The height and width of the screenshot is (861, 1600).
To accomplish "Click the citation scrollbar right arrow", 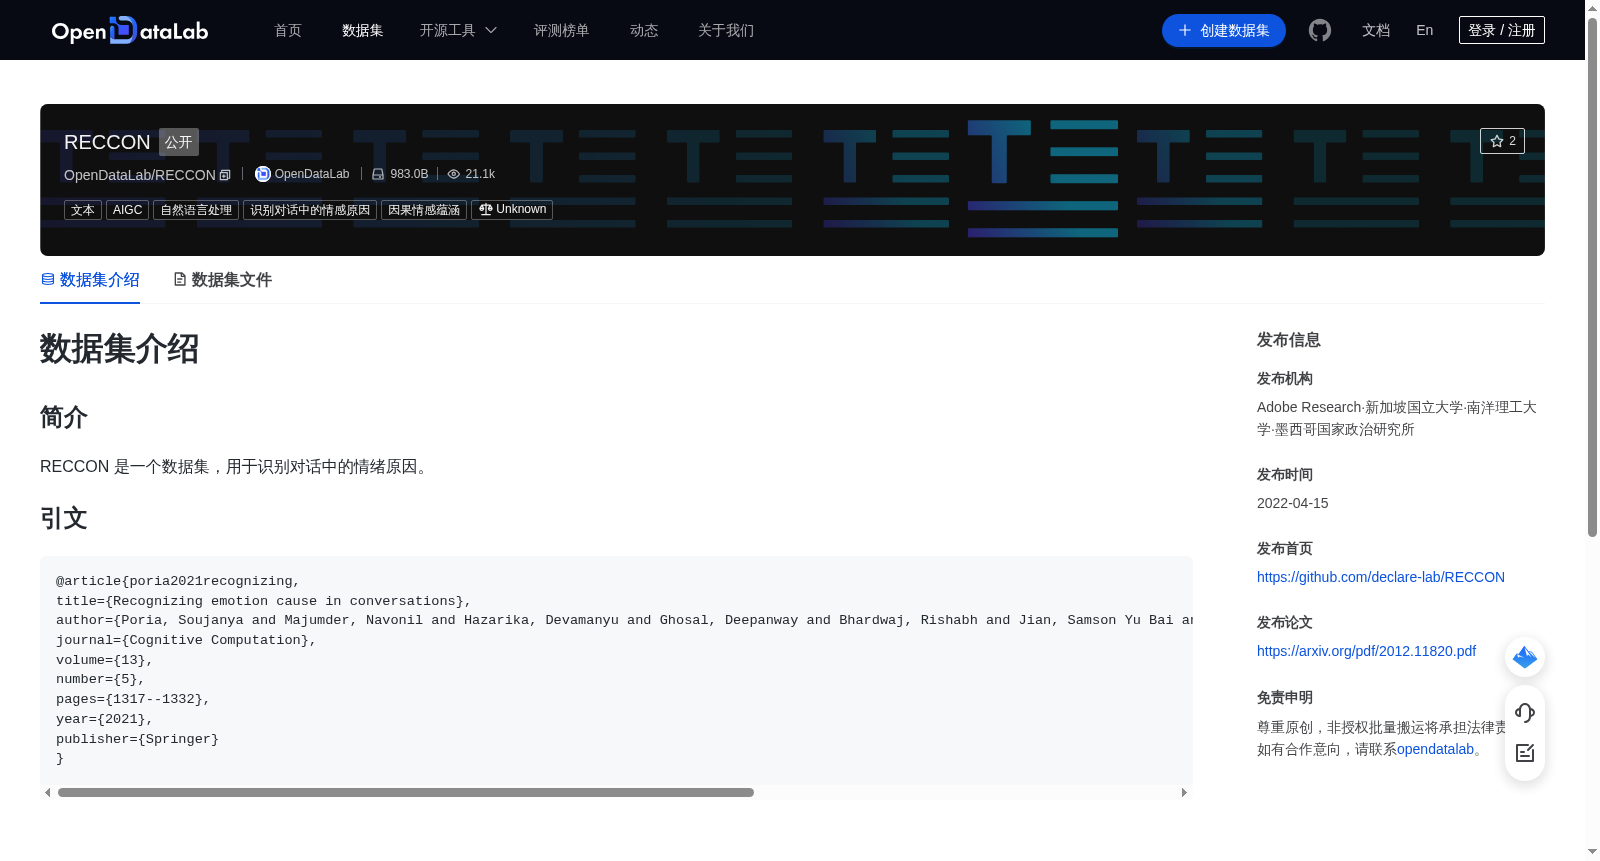I will 1184,792.
